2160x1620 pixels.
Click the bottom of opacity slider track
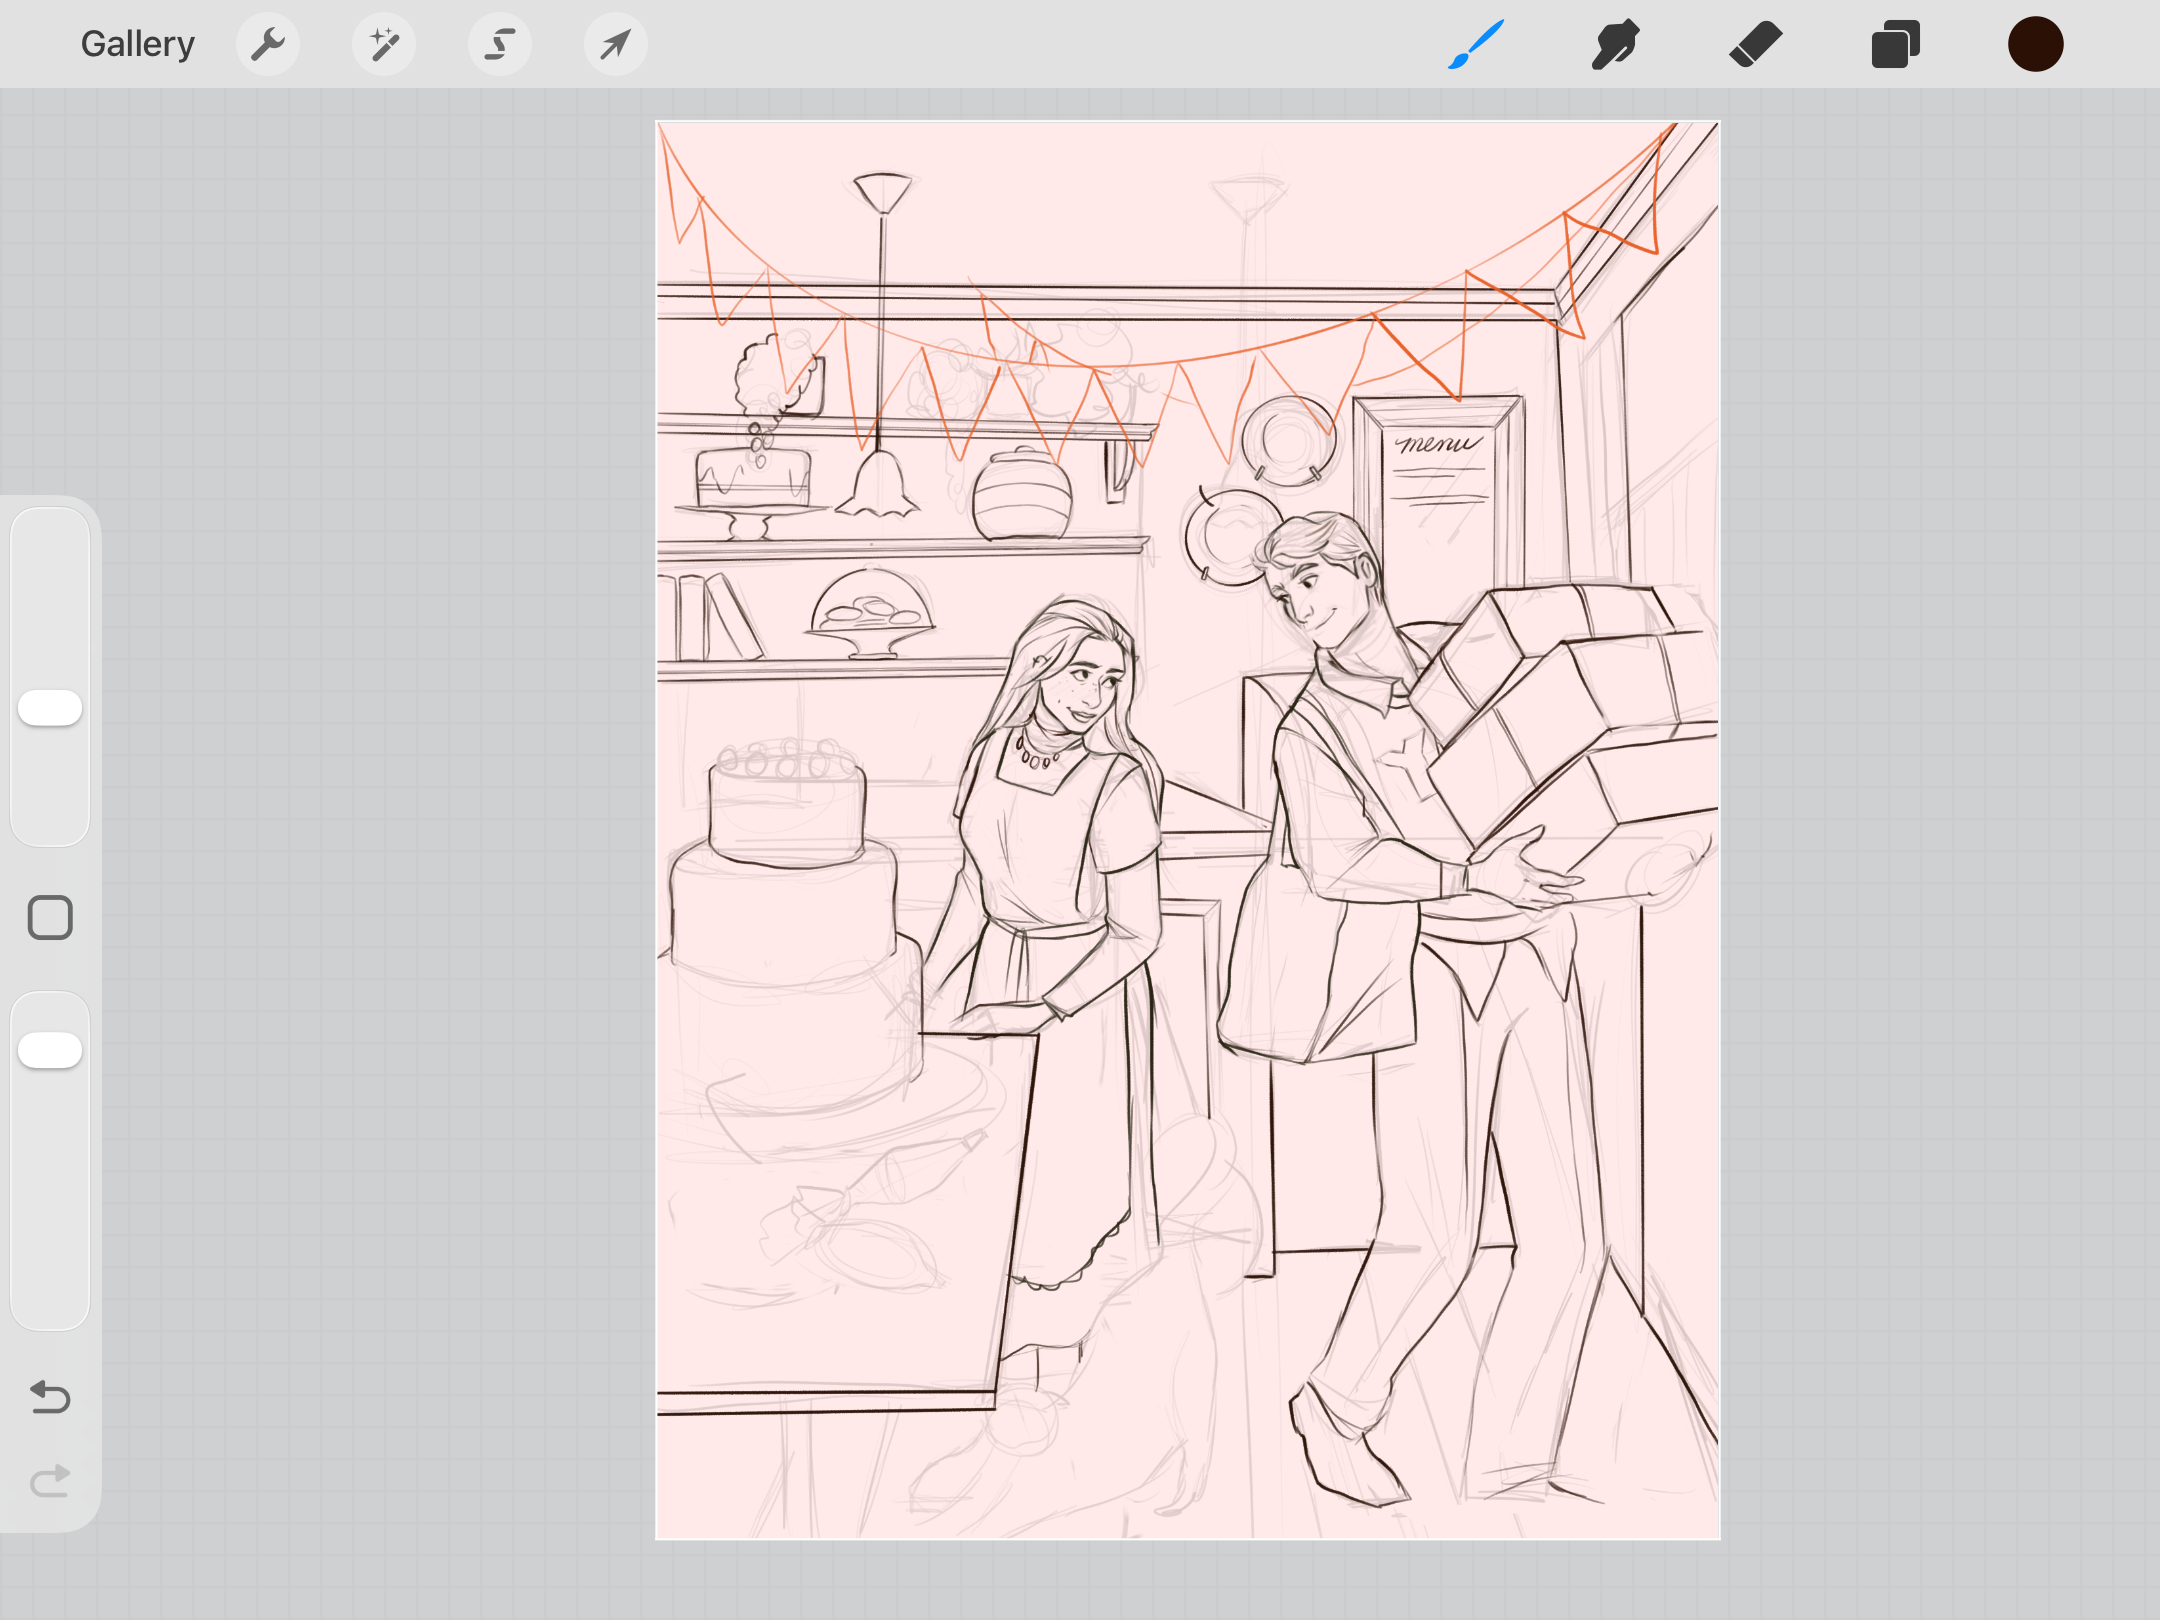pos(50,1305)
